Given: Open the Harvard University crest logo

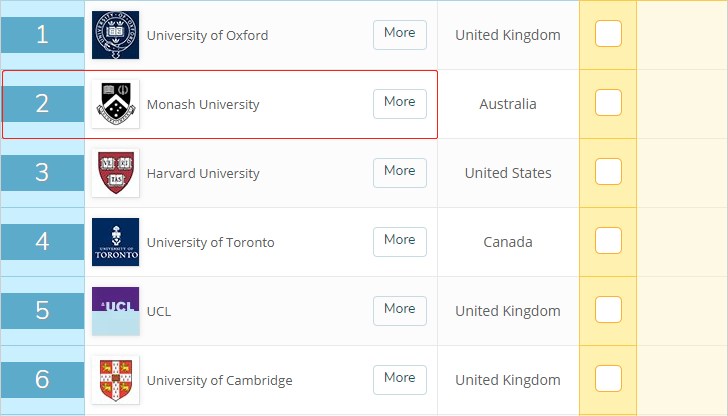Looking at the screenshot, I should (x=116, y=173).
